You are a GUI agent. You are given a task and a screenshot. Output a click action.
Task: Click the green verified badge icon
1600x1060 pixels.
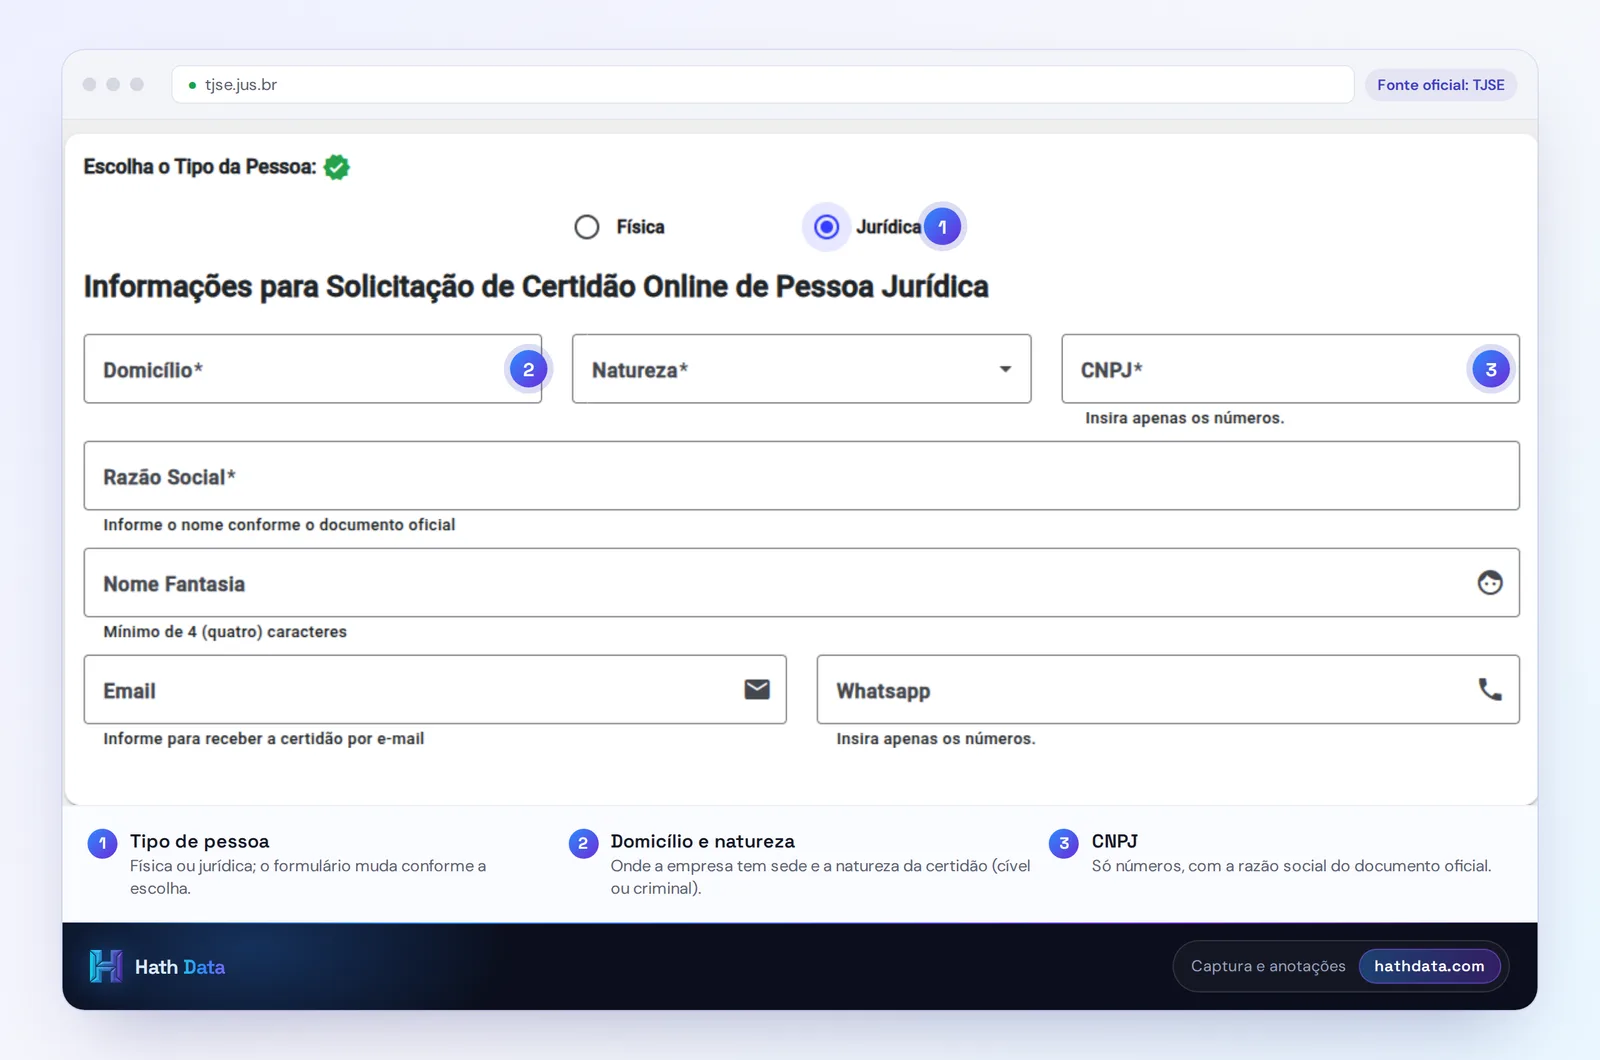click(337, 167)
